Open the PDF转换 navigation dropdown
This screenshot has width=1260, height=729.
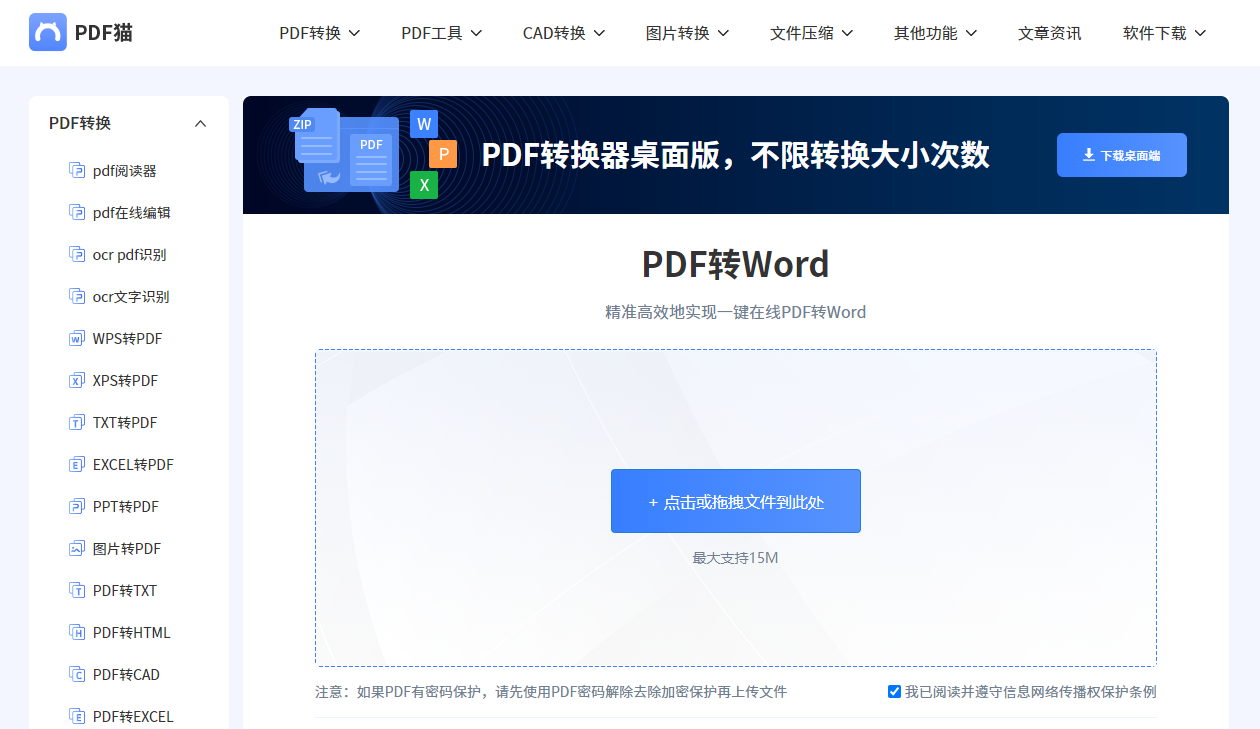[320, 32]
